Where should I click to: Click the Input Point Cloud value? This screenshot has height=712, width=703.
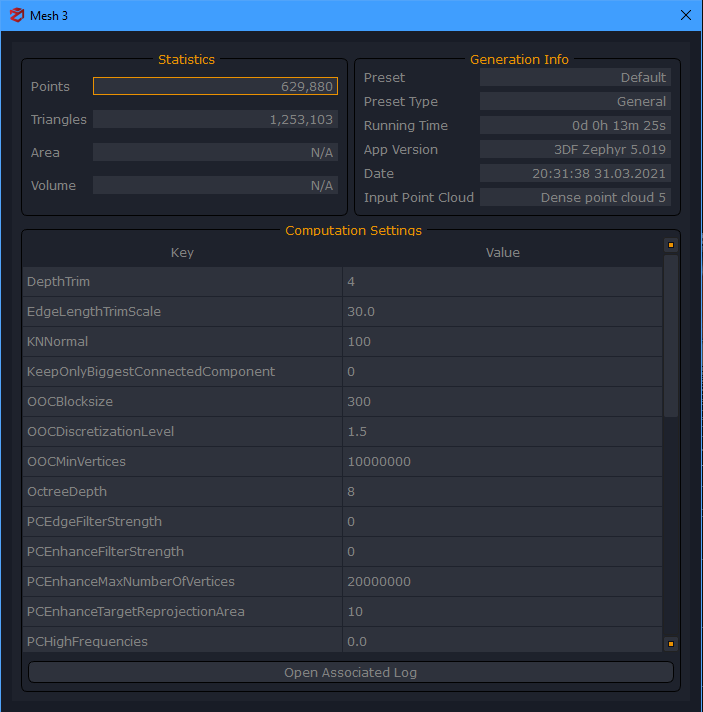click(x=575, y=198)
